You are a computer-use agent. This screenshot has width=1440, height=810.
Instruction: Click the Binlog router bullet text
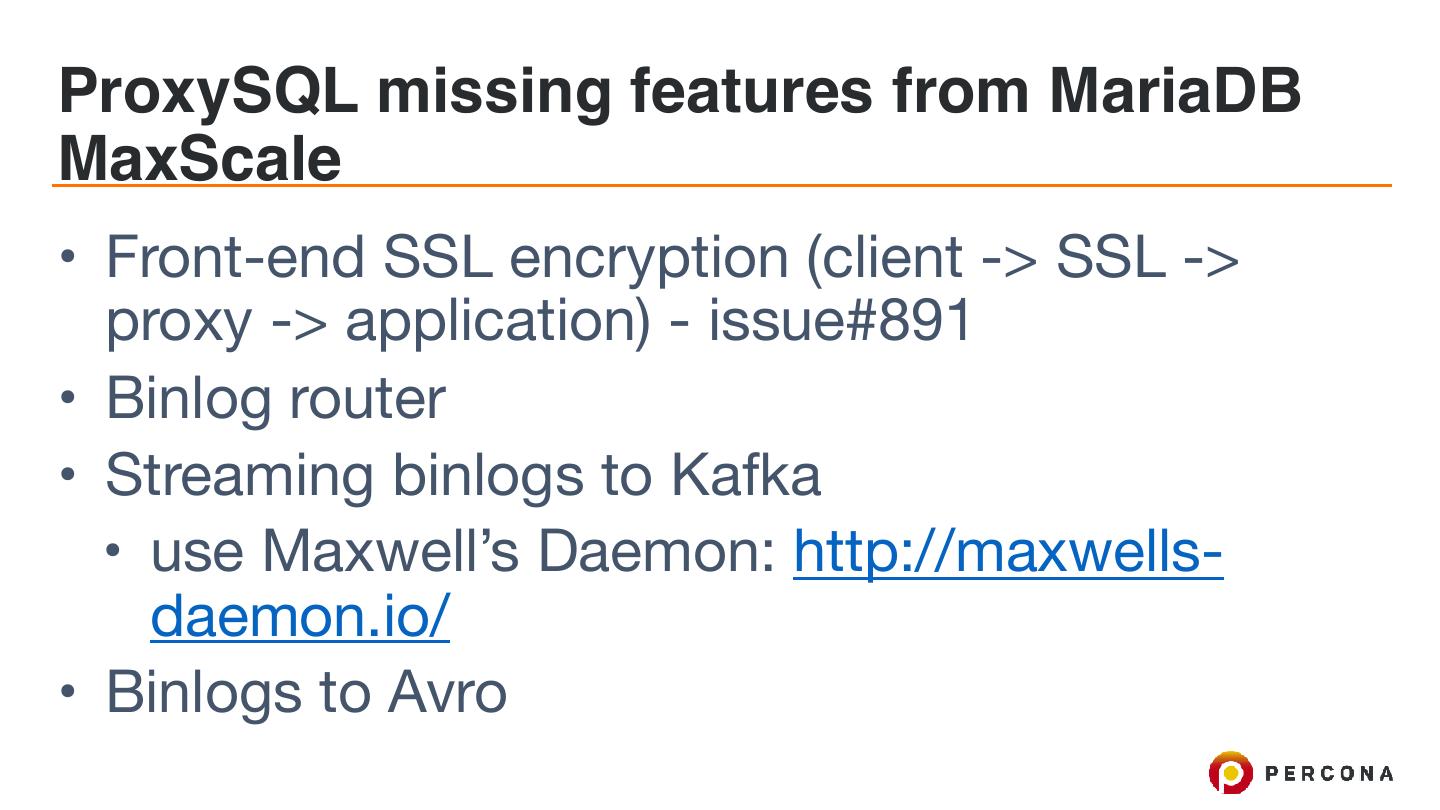(x=275, y=398)
